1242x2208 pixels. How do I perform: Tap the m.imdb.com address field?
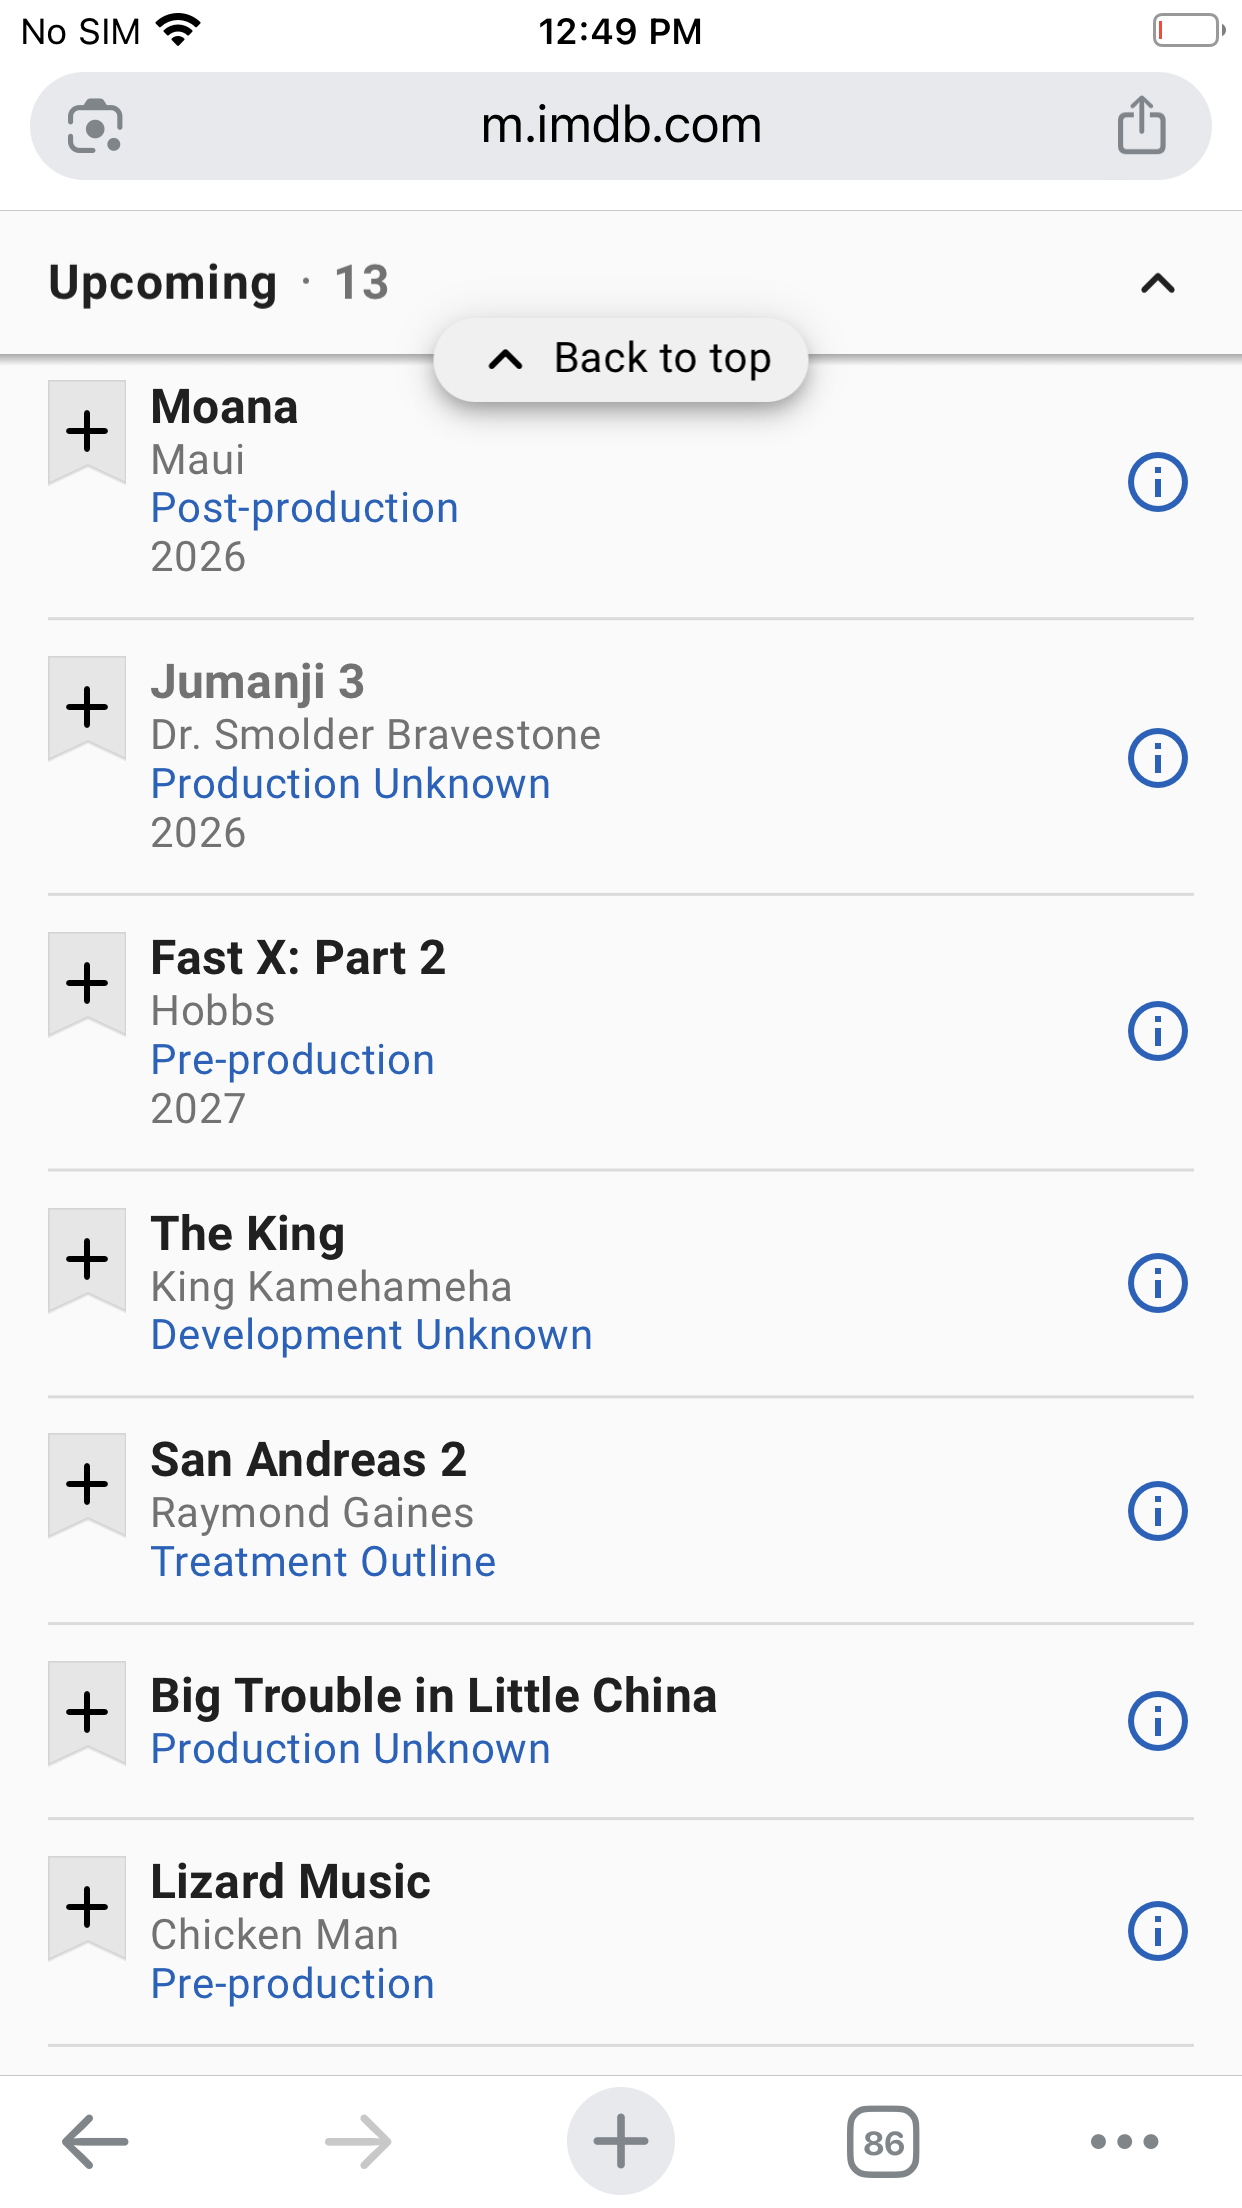pos(620,126)
